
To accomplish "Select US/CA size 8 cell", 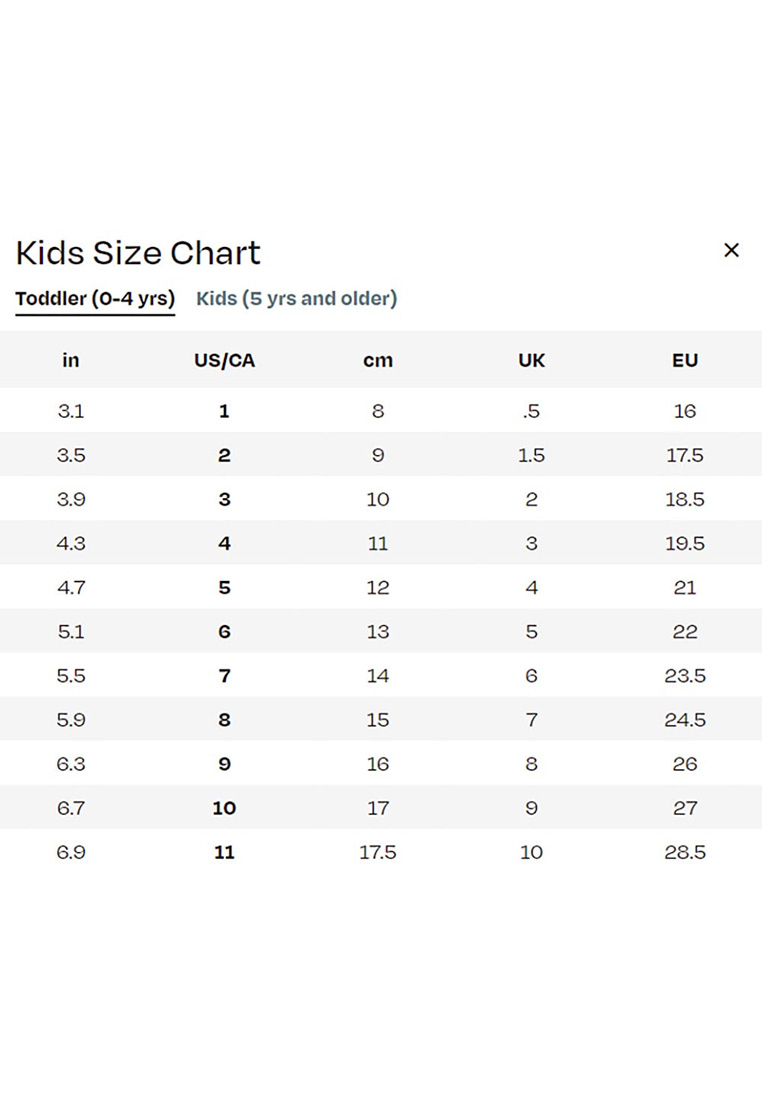I will pos(224,720).
